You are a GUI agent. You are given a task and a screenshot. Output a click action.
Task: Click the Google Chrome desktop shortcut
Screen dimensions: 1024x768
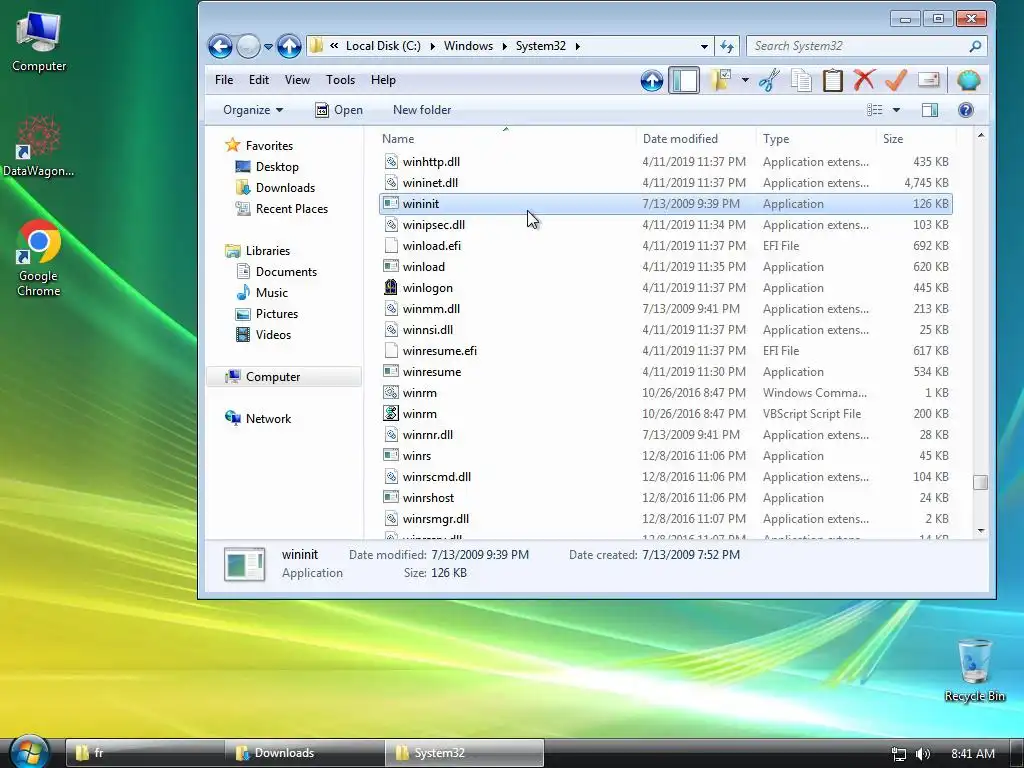(x=39, y=259)
